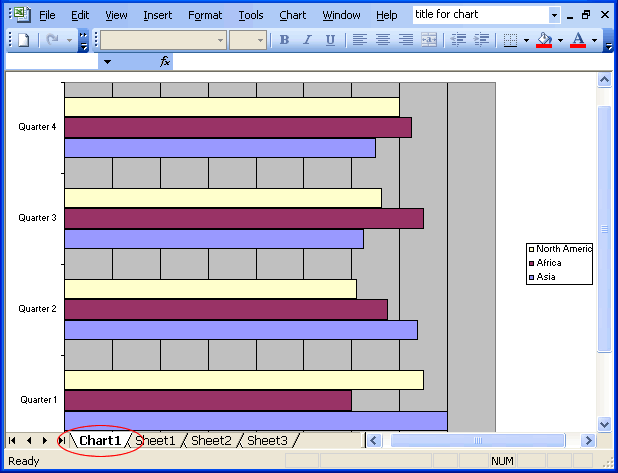This screenshot has height=473, width=618.
Task: Expand Standard toolbar options chevron
Action: tap(83, 40)
